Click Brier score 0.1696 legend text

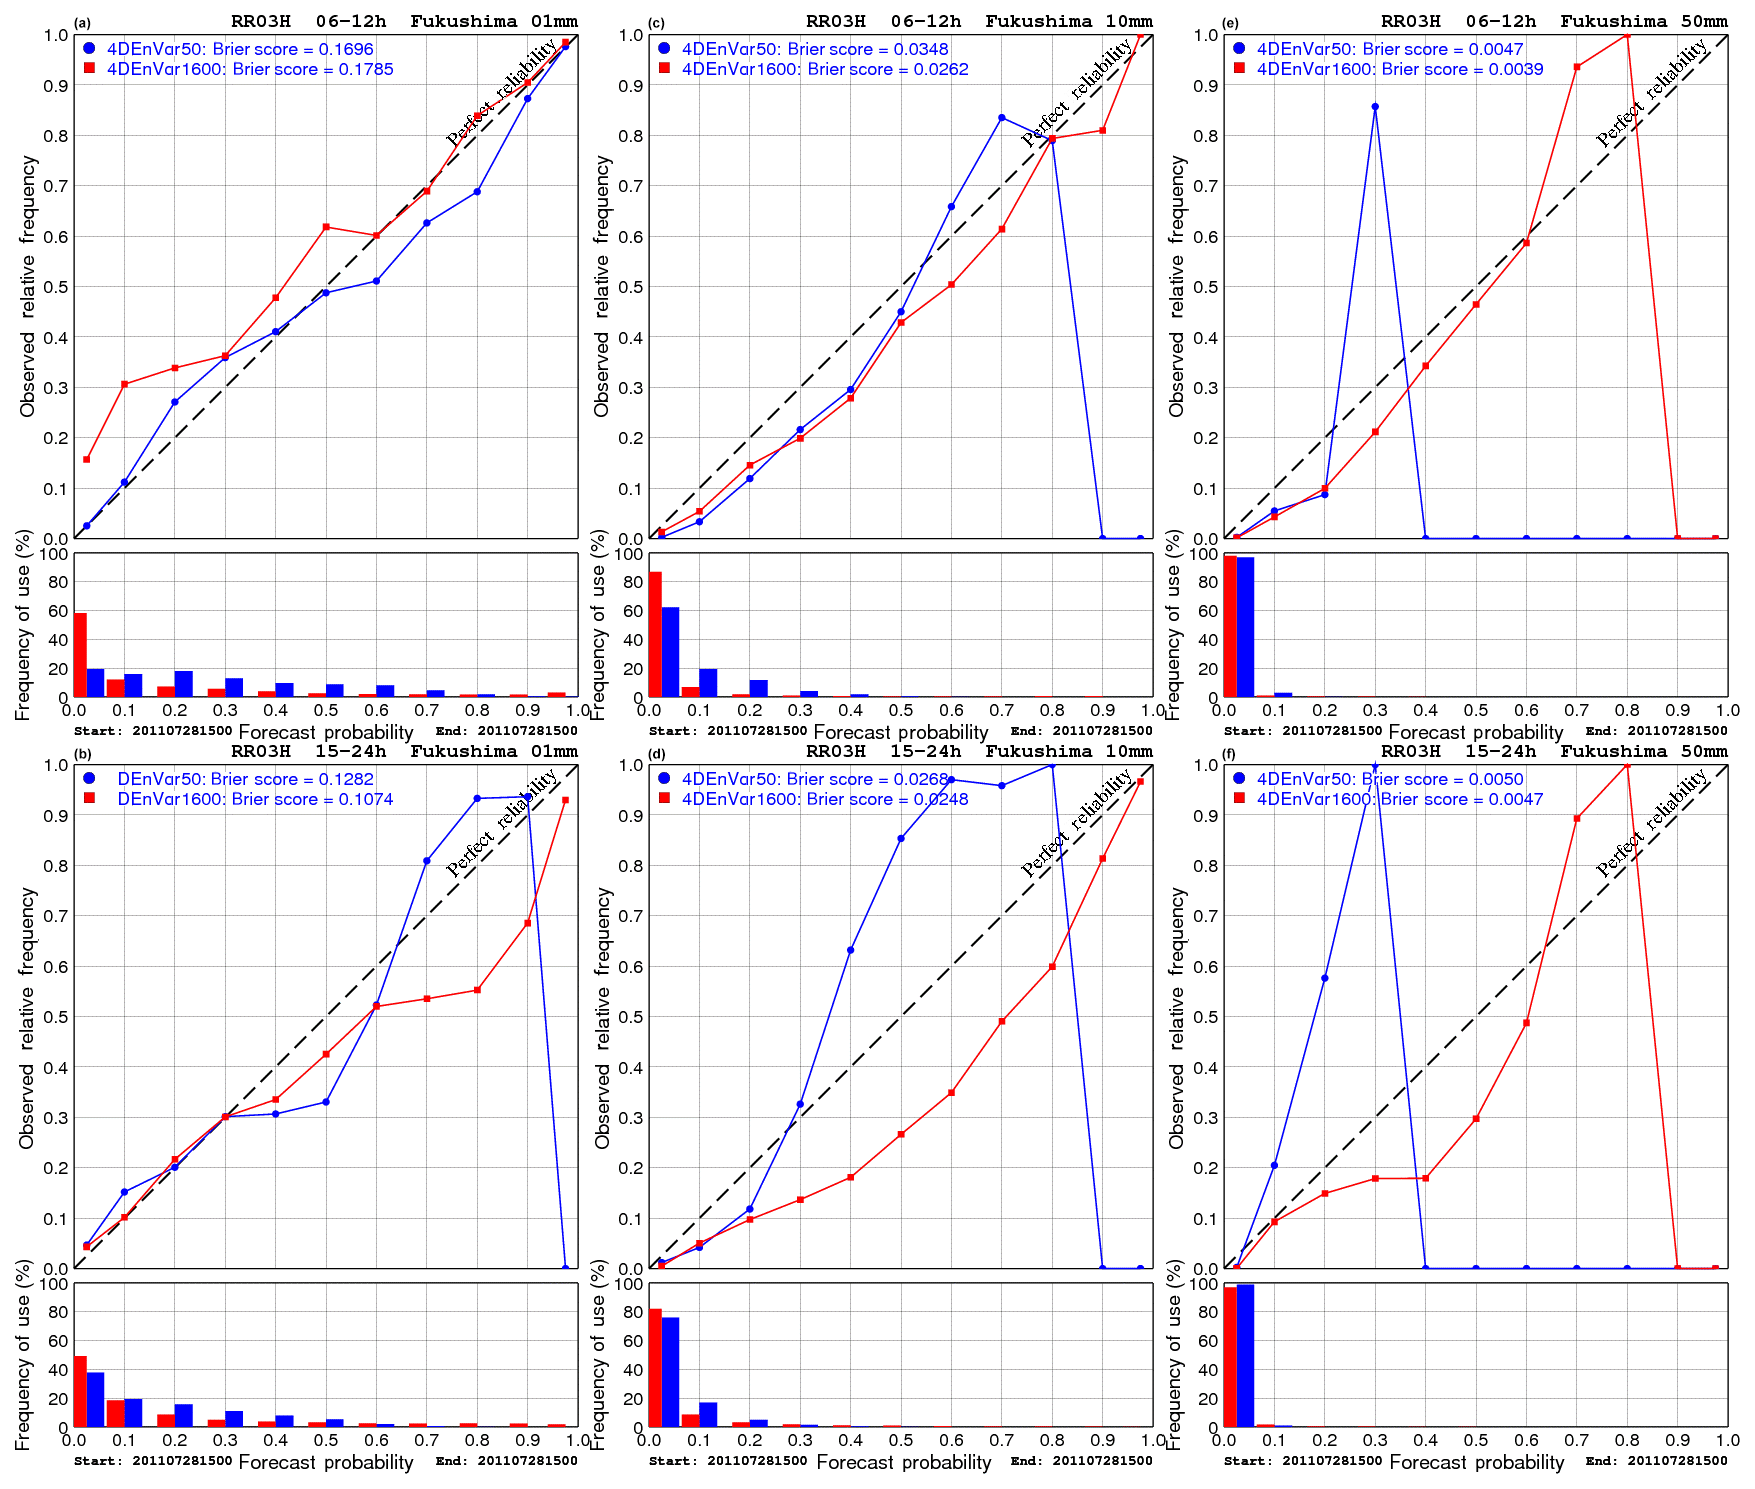240,49
